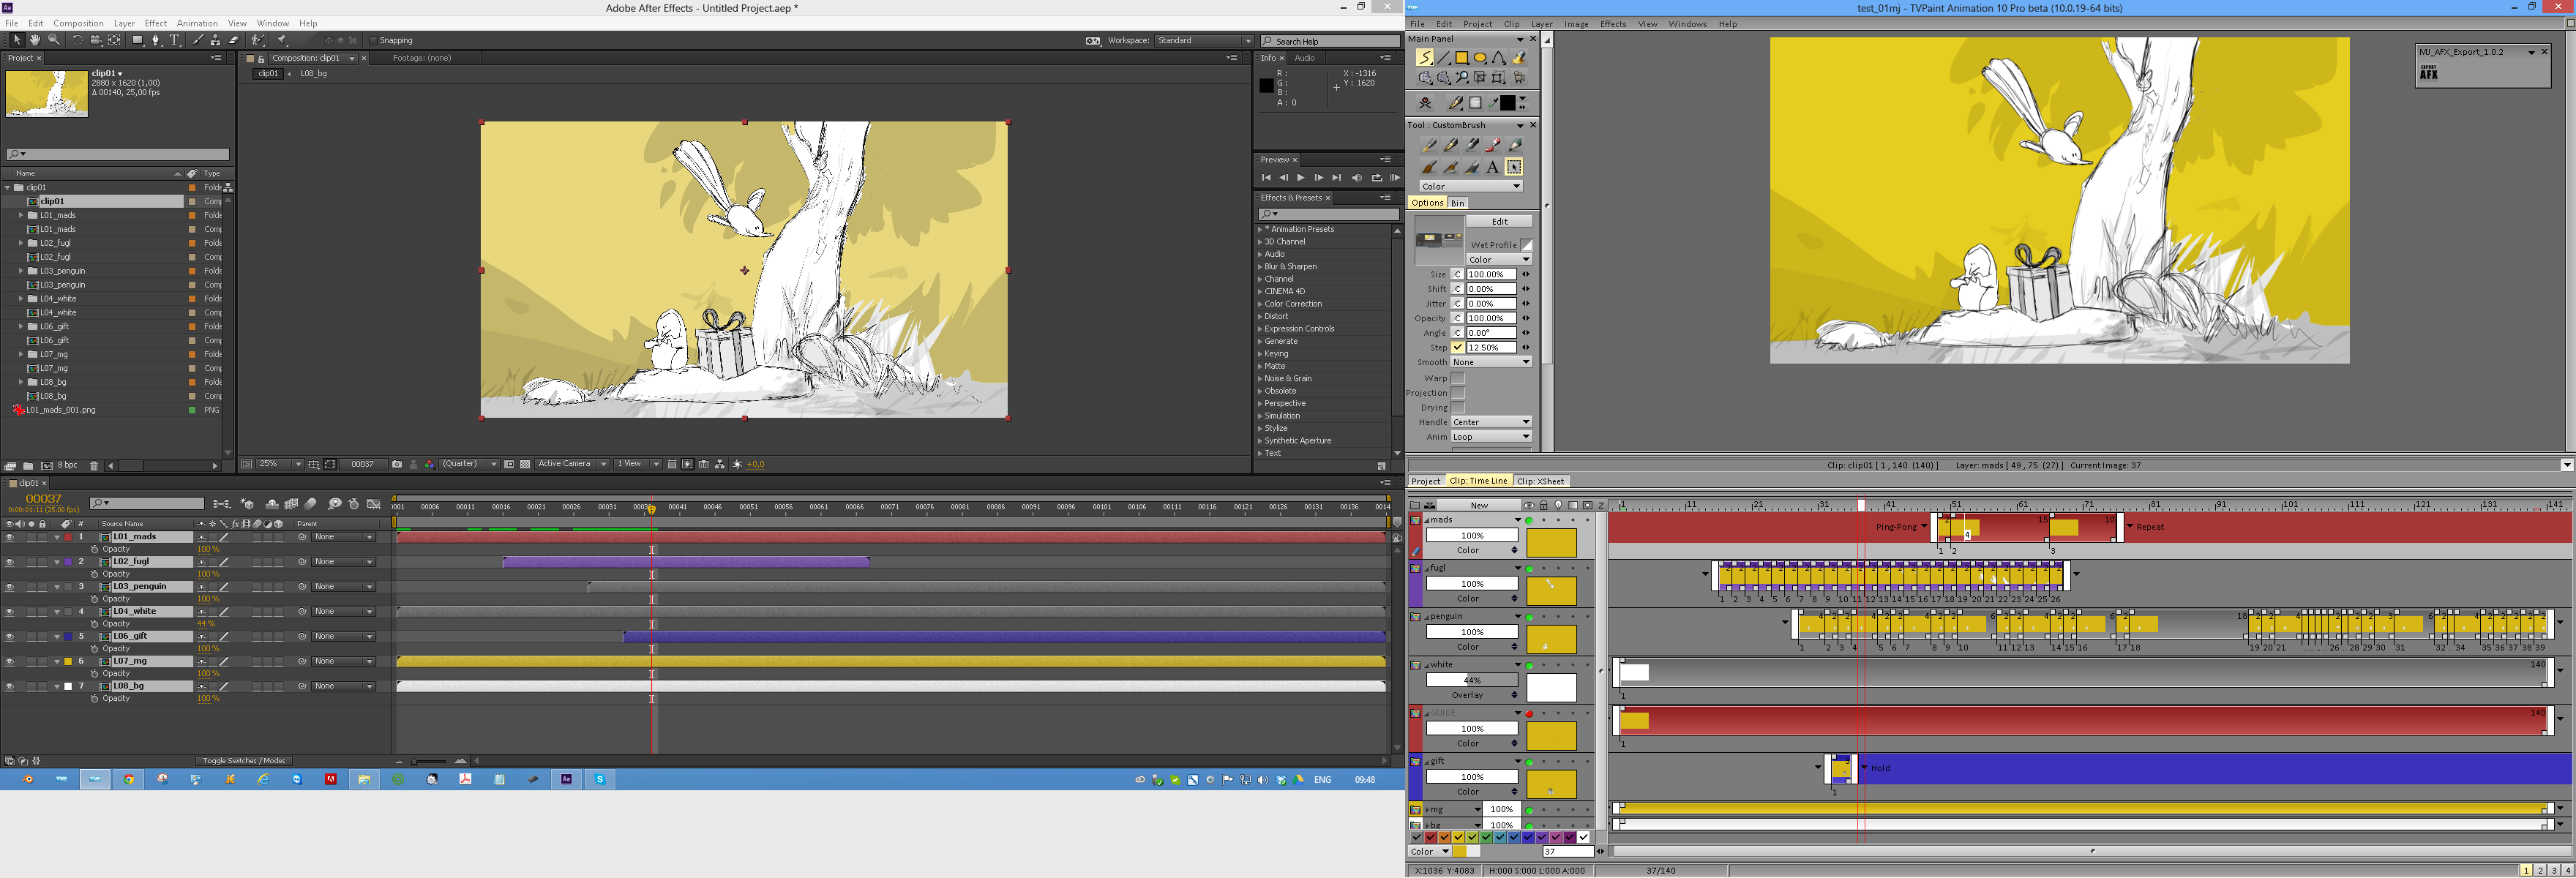The height and width of the screenshot is (878, 2576).
Task: Open the Workspace Standard dropdown
Action: coord(1204,41)
